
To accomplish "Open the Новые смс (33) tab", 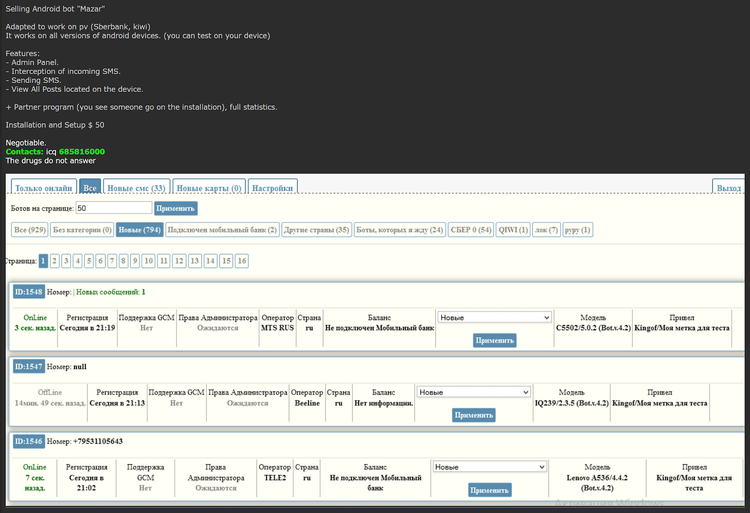I will coord(136,187).
